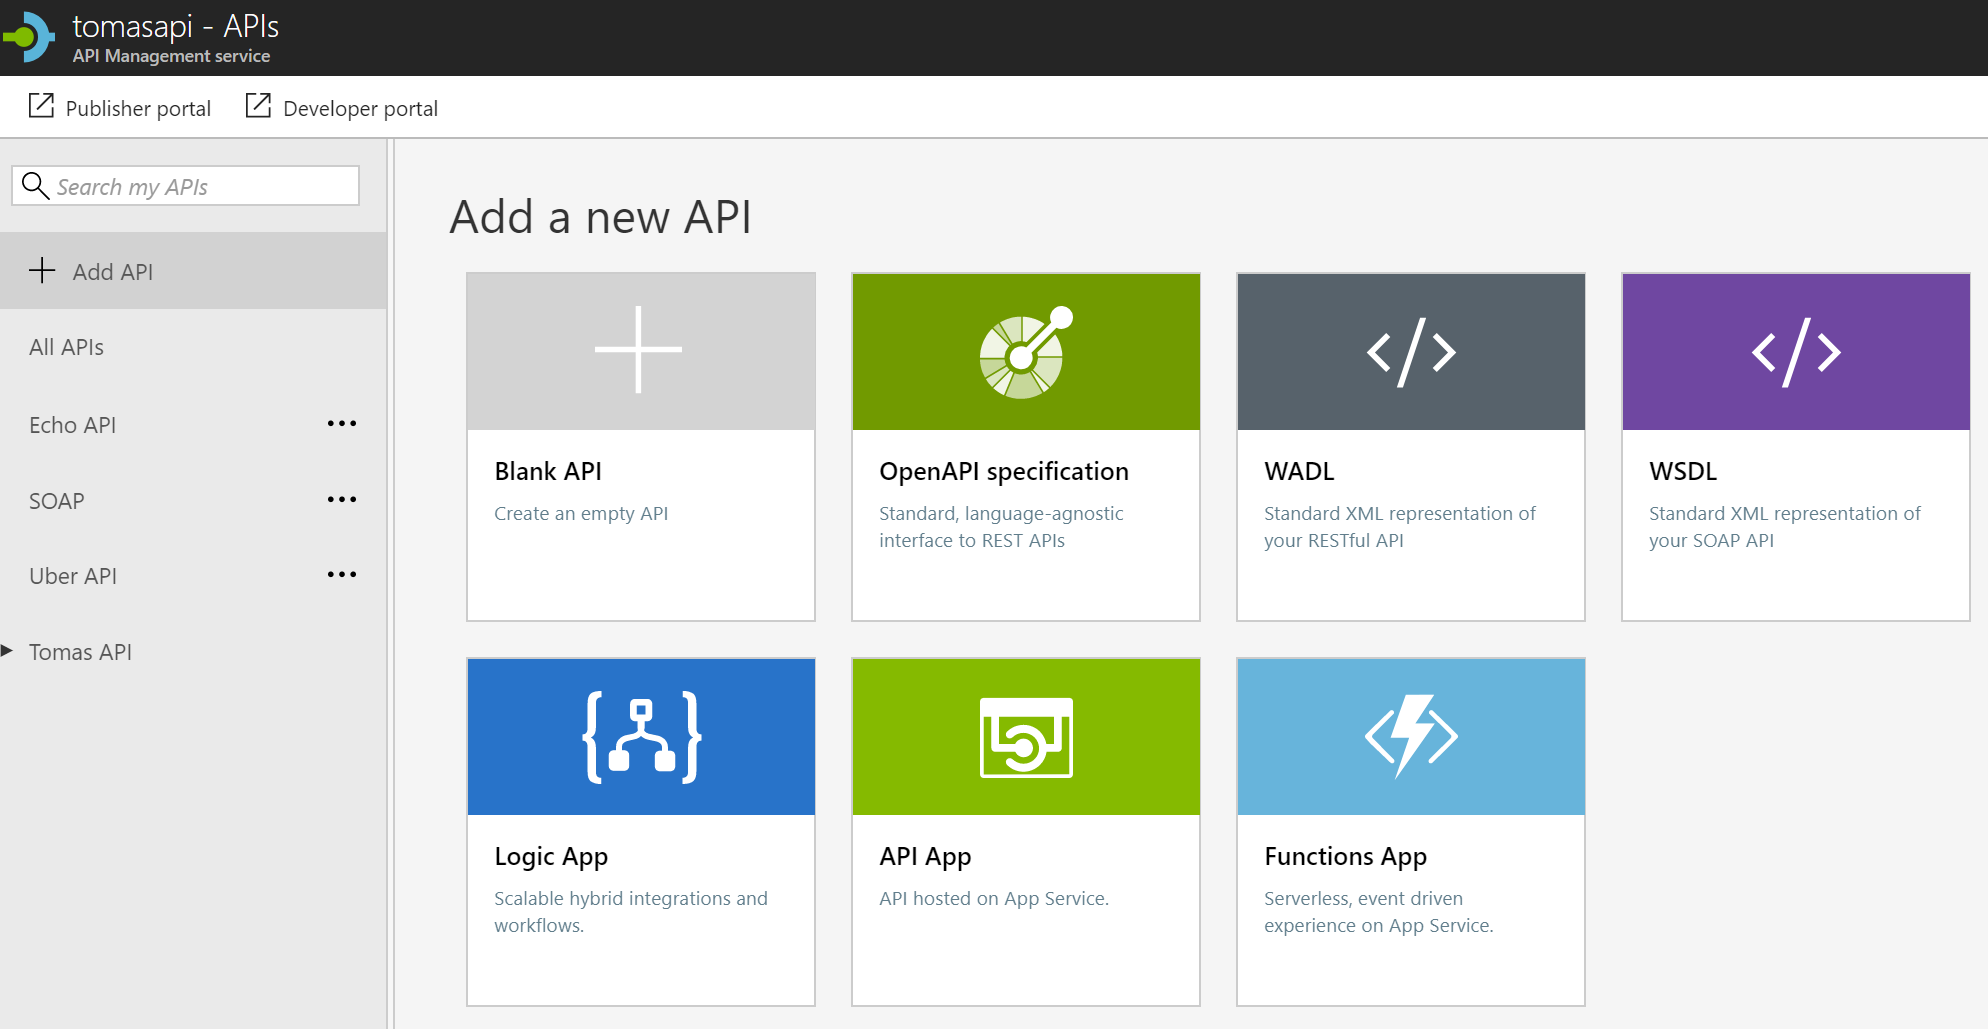Click the search magnifier icon
The image size is (1988, 1029).
tap(36, 186)
